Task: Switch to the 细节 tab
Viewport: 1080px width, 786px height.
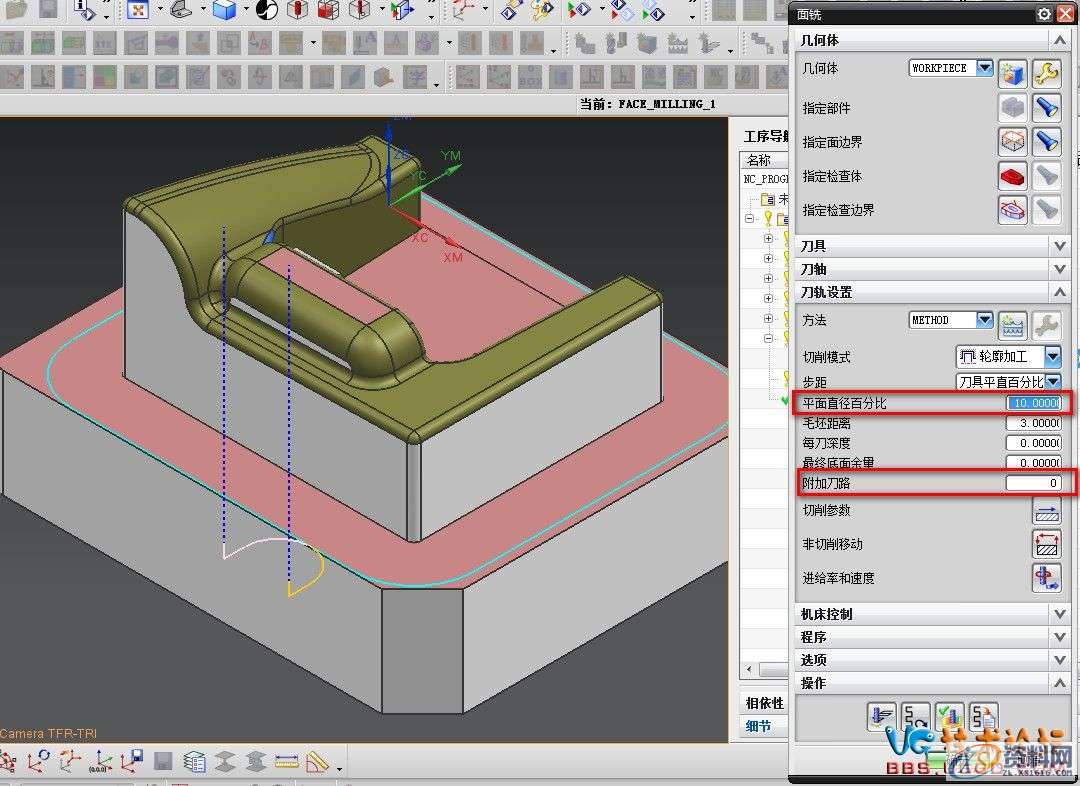Action: point(759,726)
